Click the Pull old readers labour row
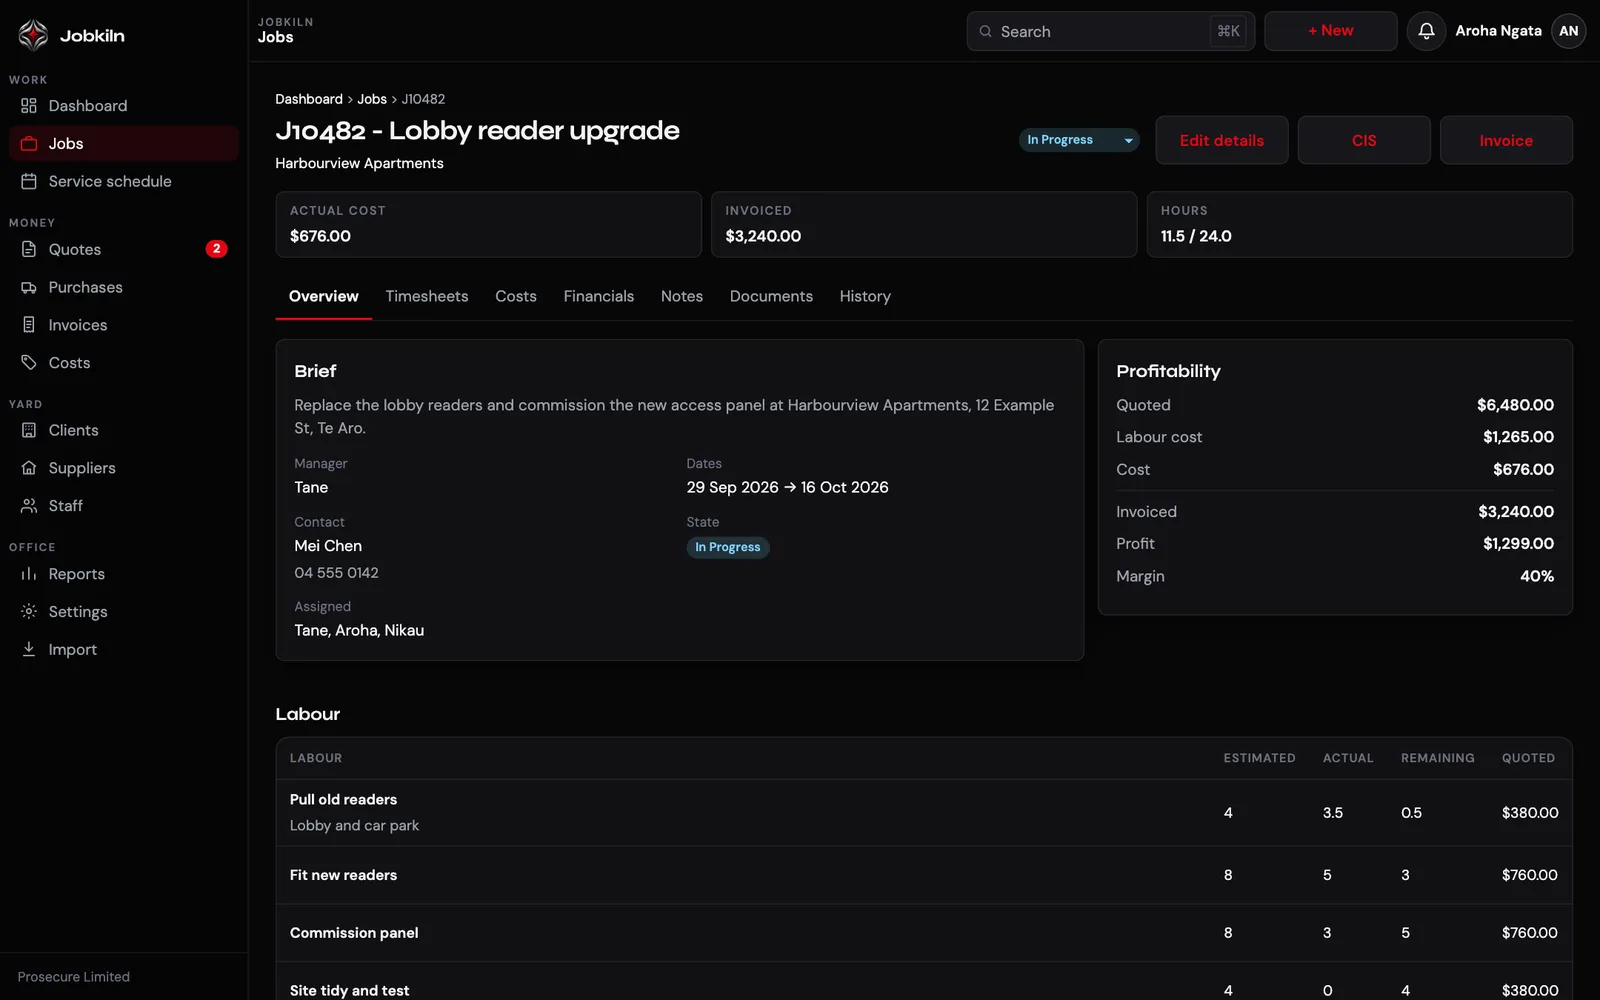 pyautogui.click(x=924, y=813)
